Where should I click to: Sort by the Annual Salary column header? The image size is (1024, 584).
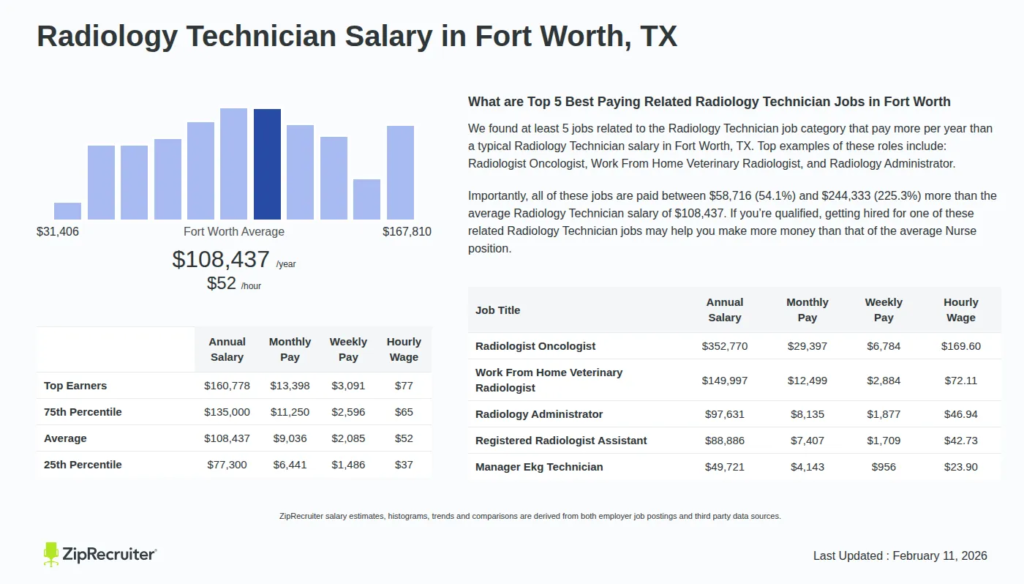tap(725, 309)
